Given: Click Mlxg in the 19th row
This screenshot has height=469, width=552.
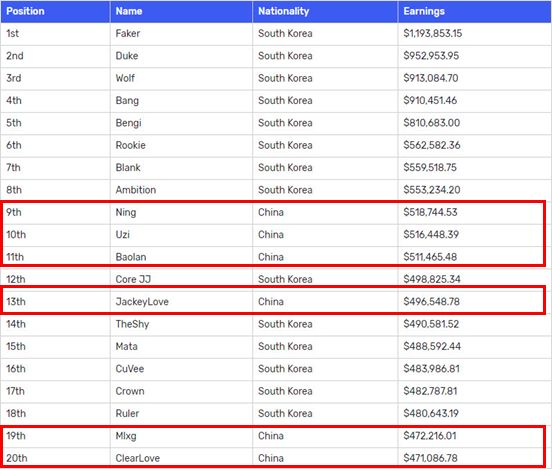Looking at the screenshot, I should pyautogui.click(x=126, y=436).
